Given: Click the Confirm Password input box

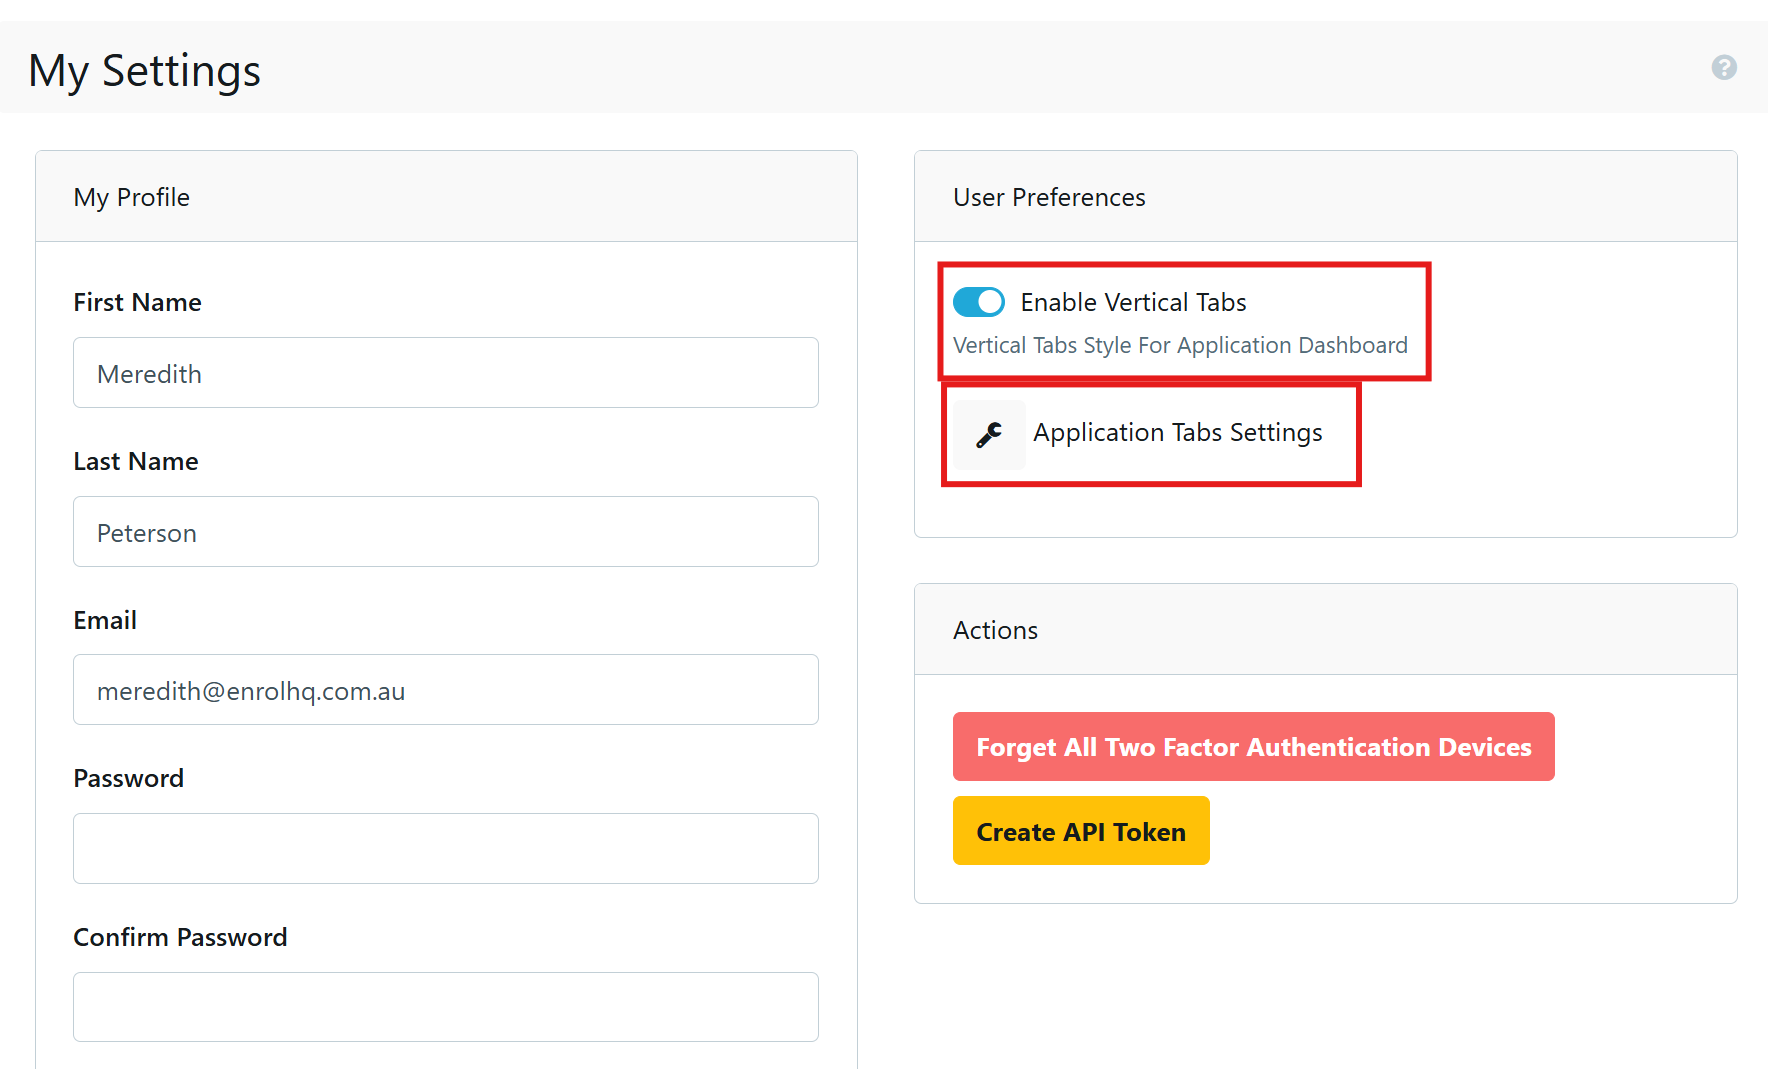Looking at the screenshot, I should [x=445, y=1007].
